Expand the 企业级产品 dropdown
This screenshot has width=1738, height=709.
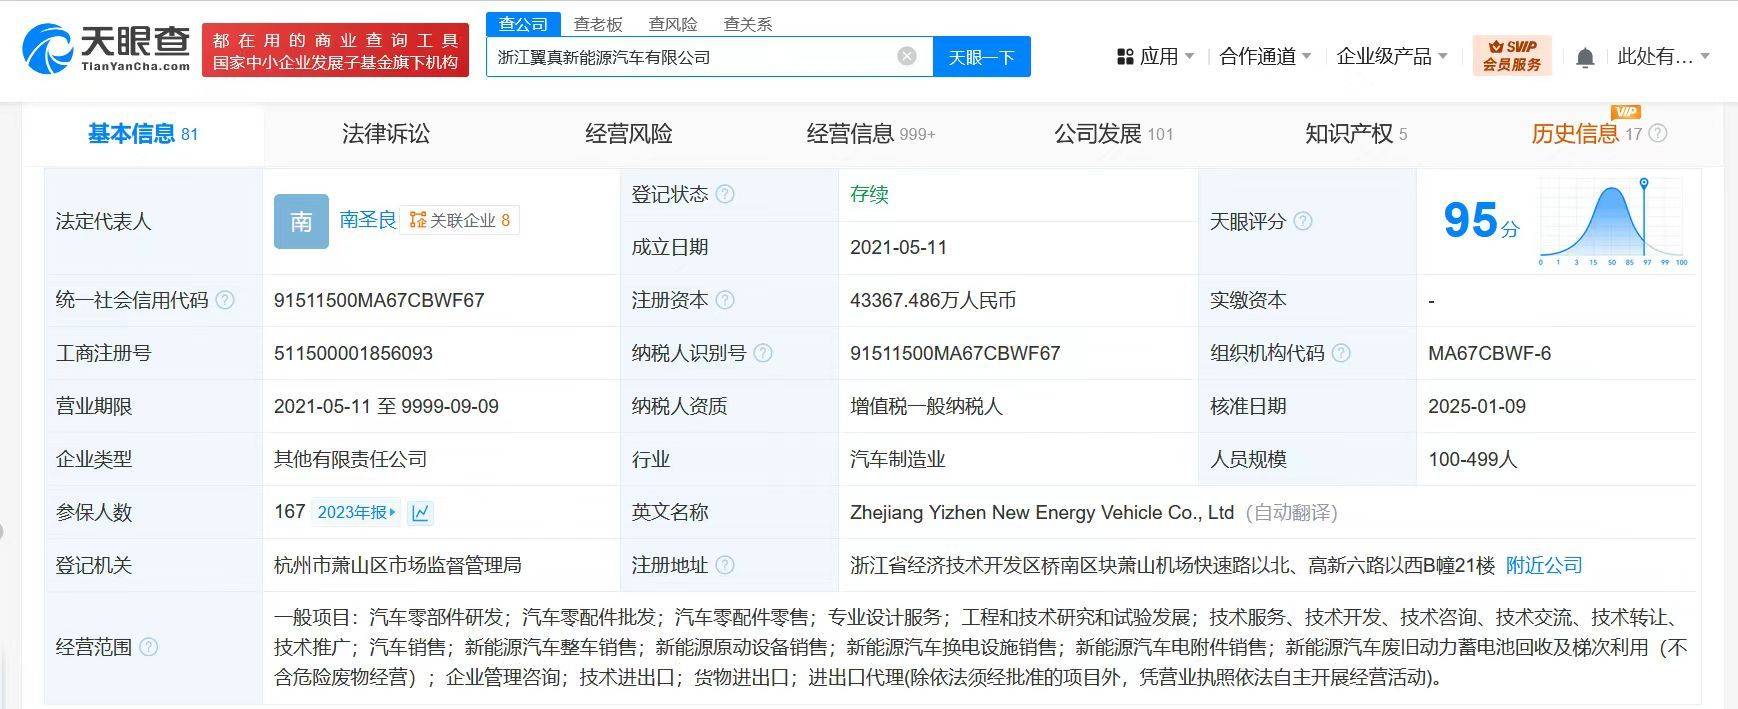(x=1392, y=56)
